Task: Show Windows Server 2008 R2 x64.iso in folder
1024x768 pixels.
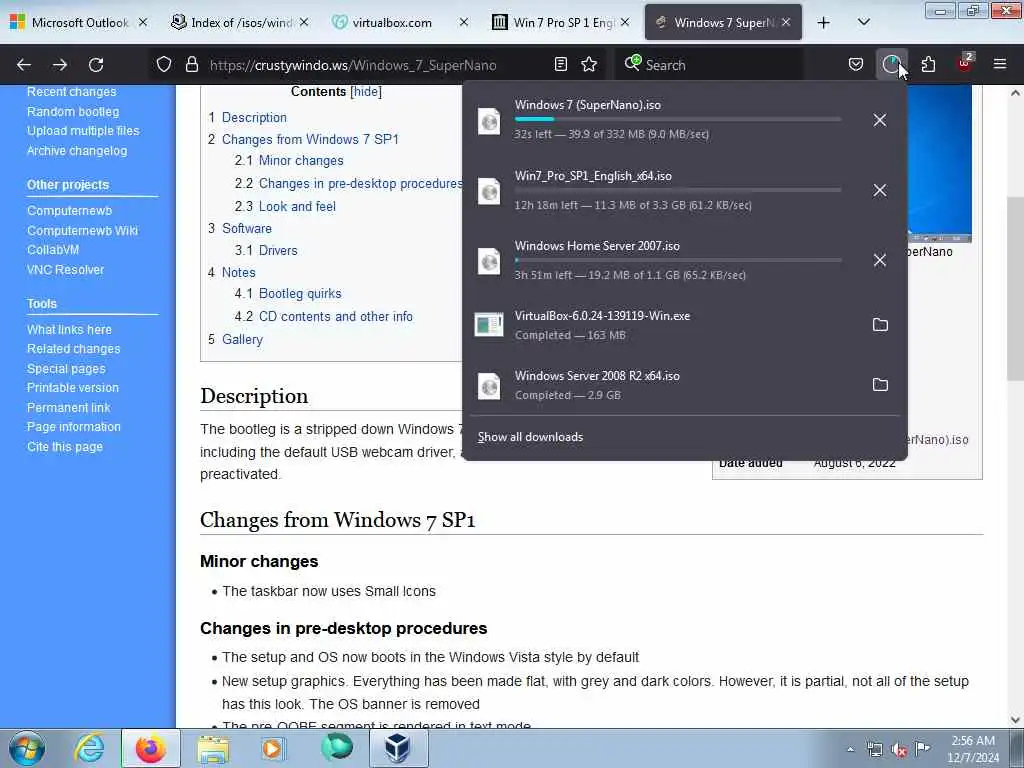Action: pos(880,385)
